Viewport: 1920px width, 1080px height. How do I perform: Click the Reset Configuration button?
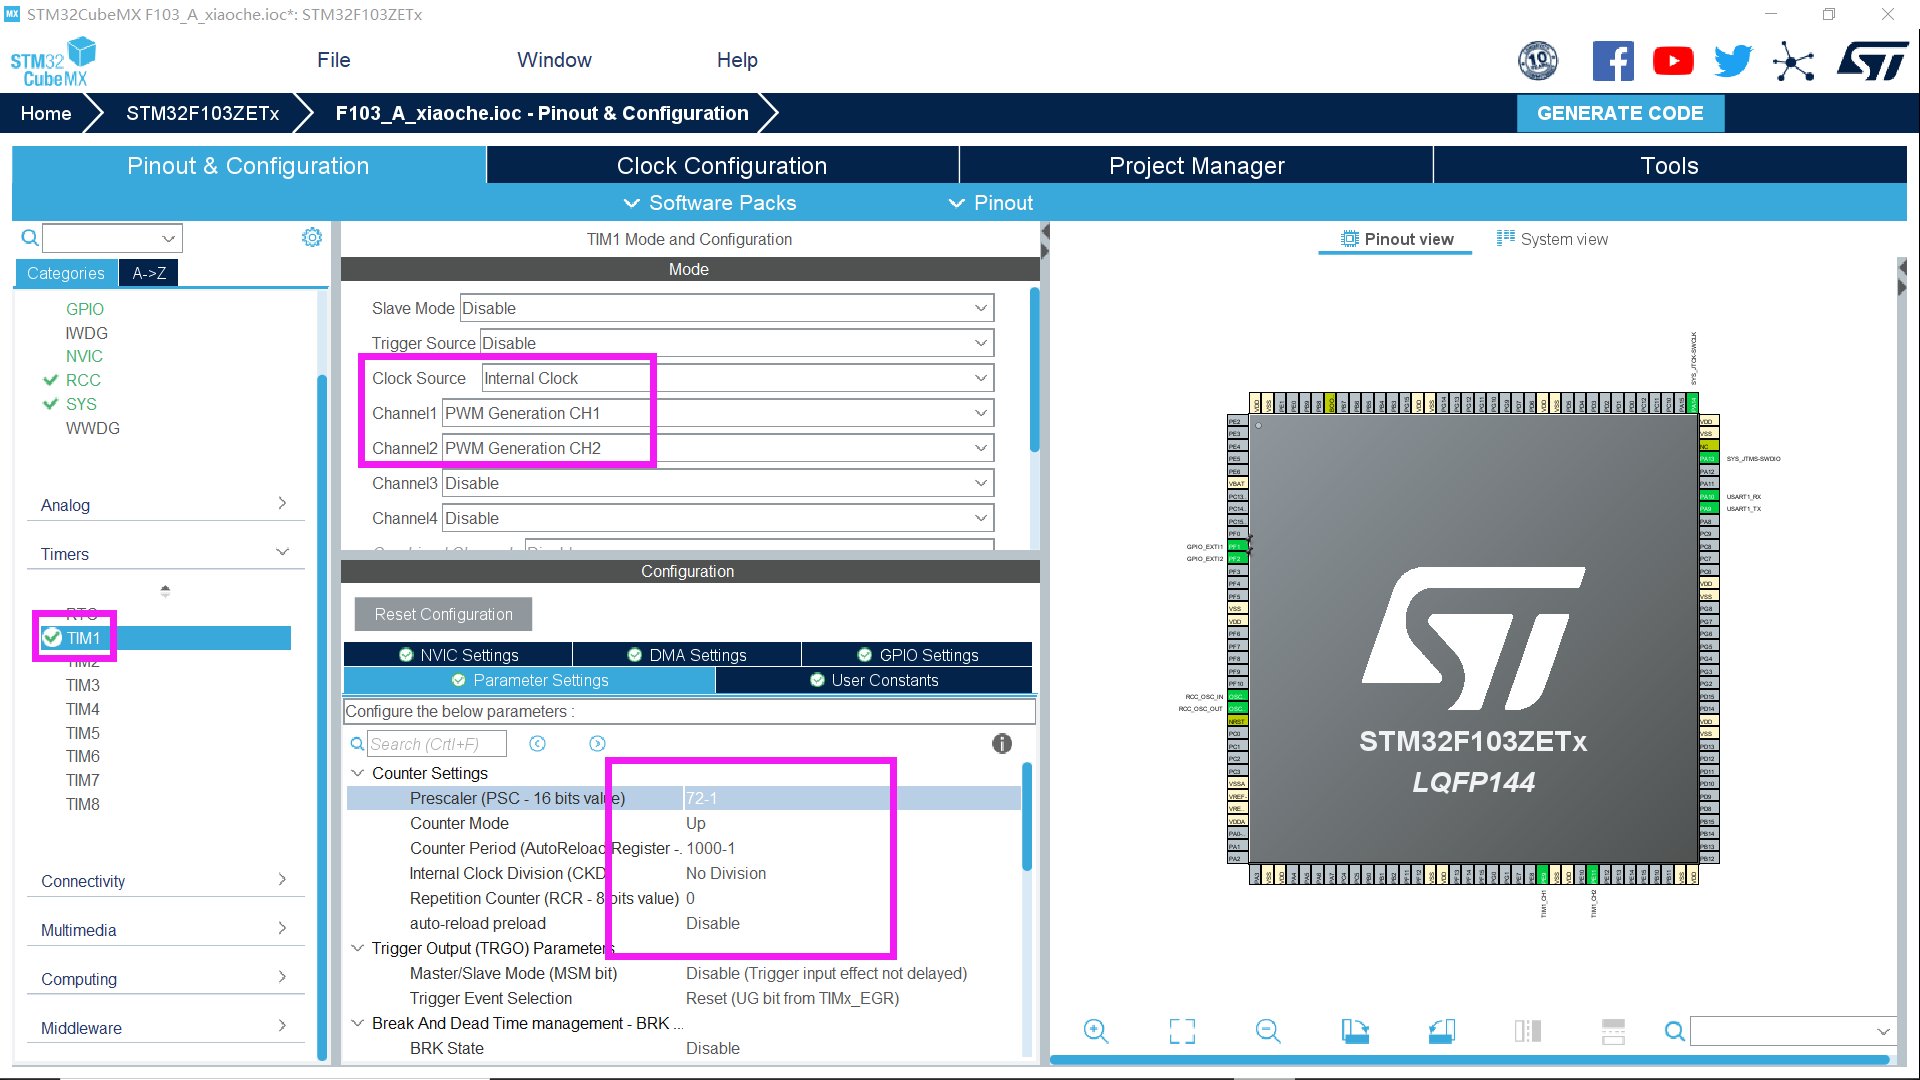point(443,614)
